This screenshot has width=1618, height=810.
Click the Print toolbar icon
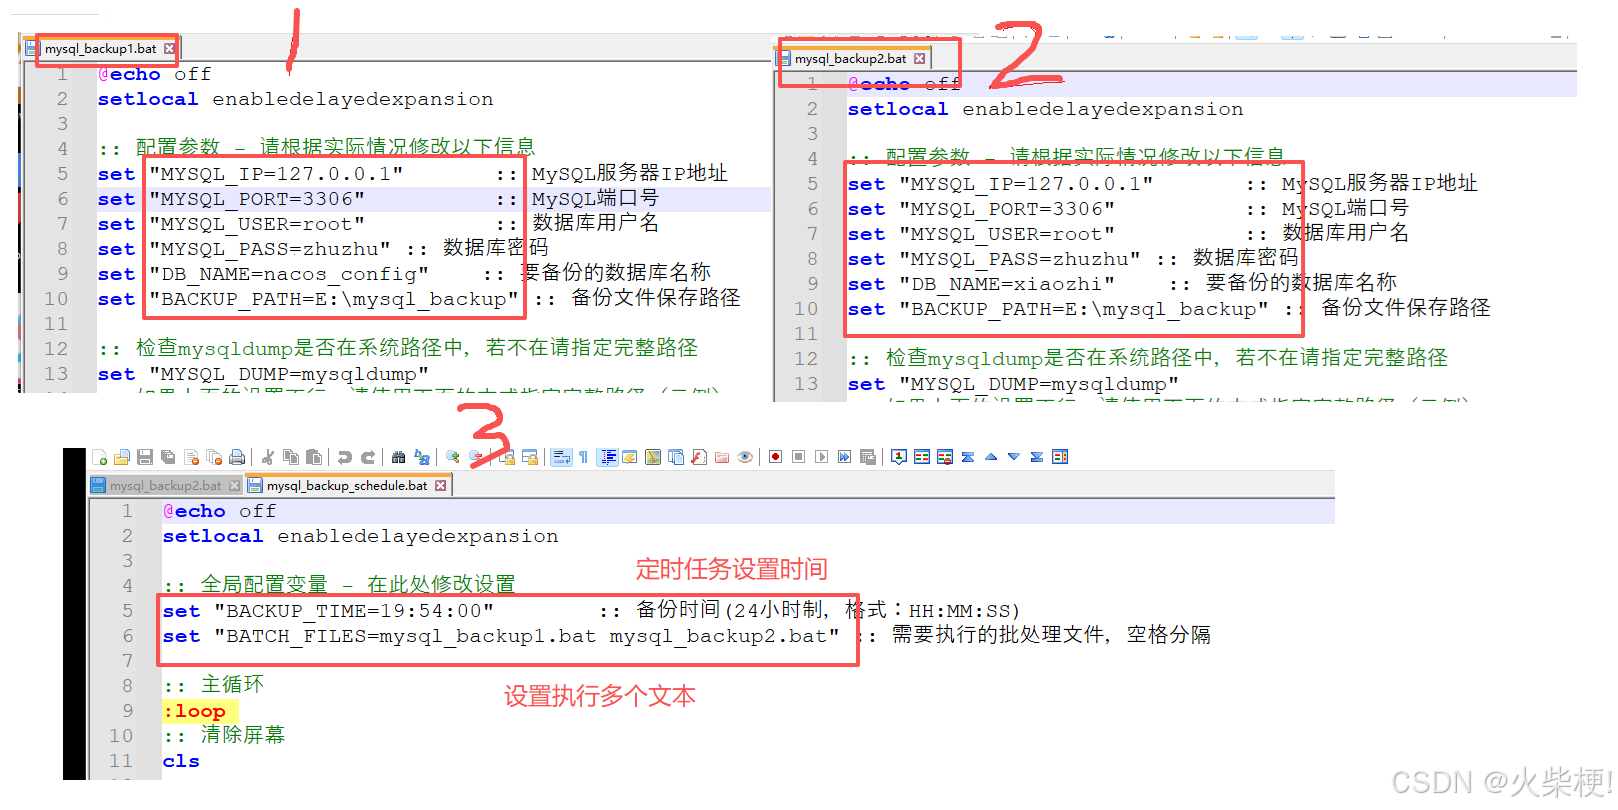[237, 457]
